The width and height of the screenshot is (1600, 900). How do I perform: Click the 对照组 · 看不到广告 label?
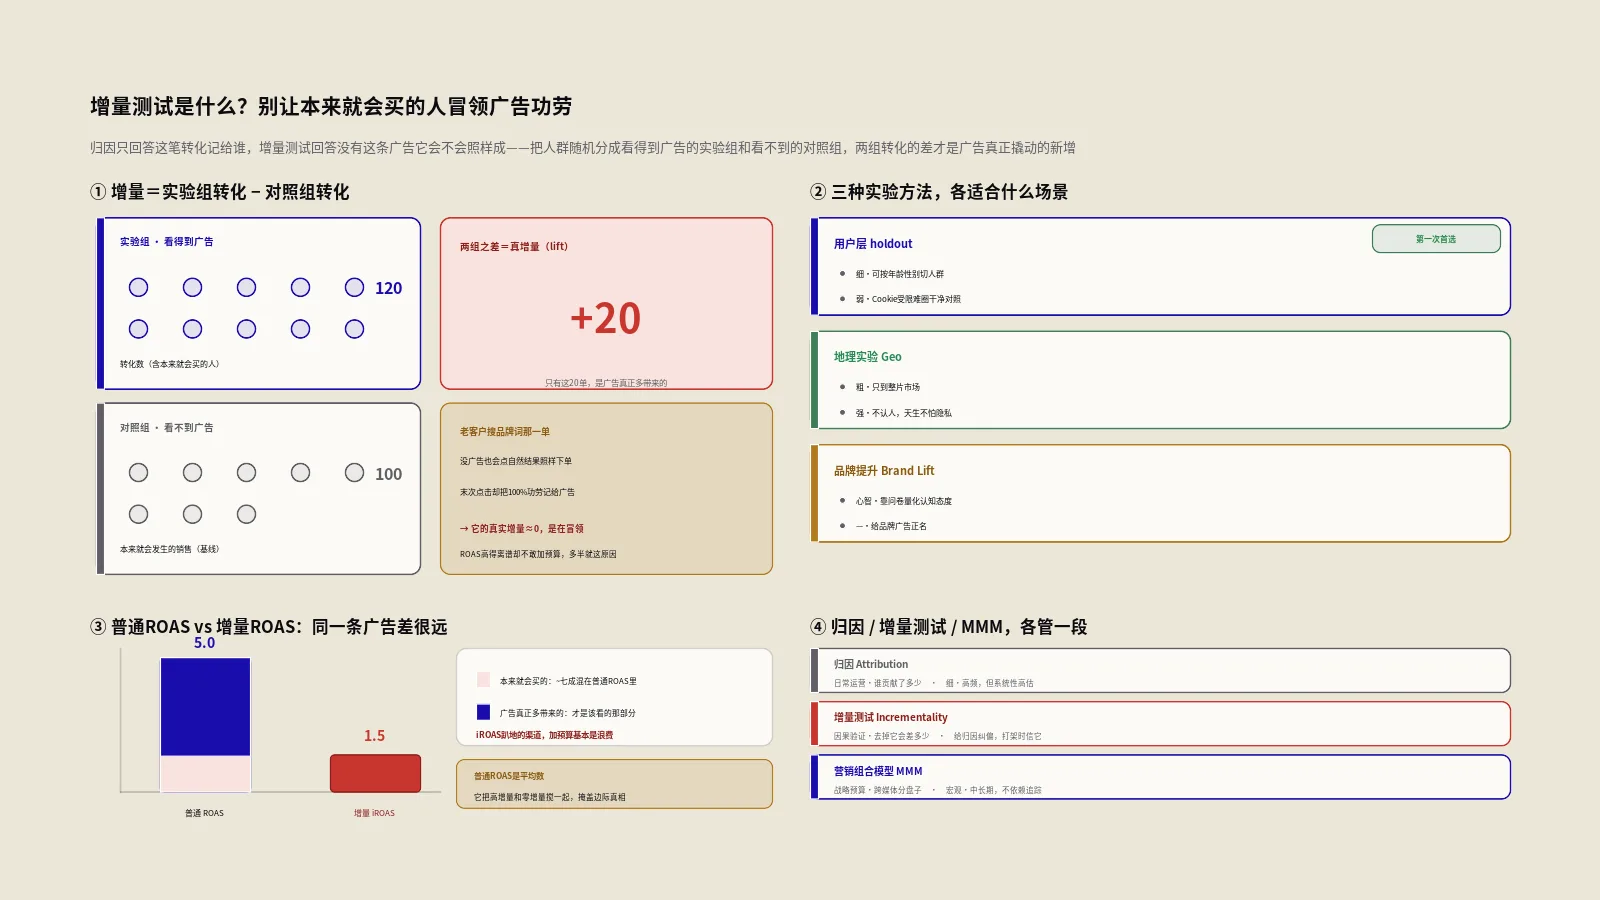click(167, 428)
